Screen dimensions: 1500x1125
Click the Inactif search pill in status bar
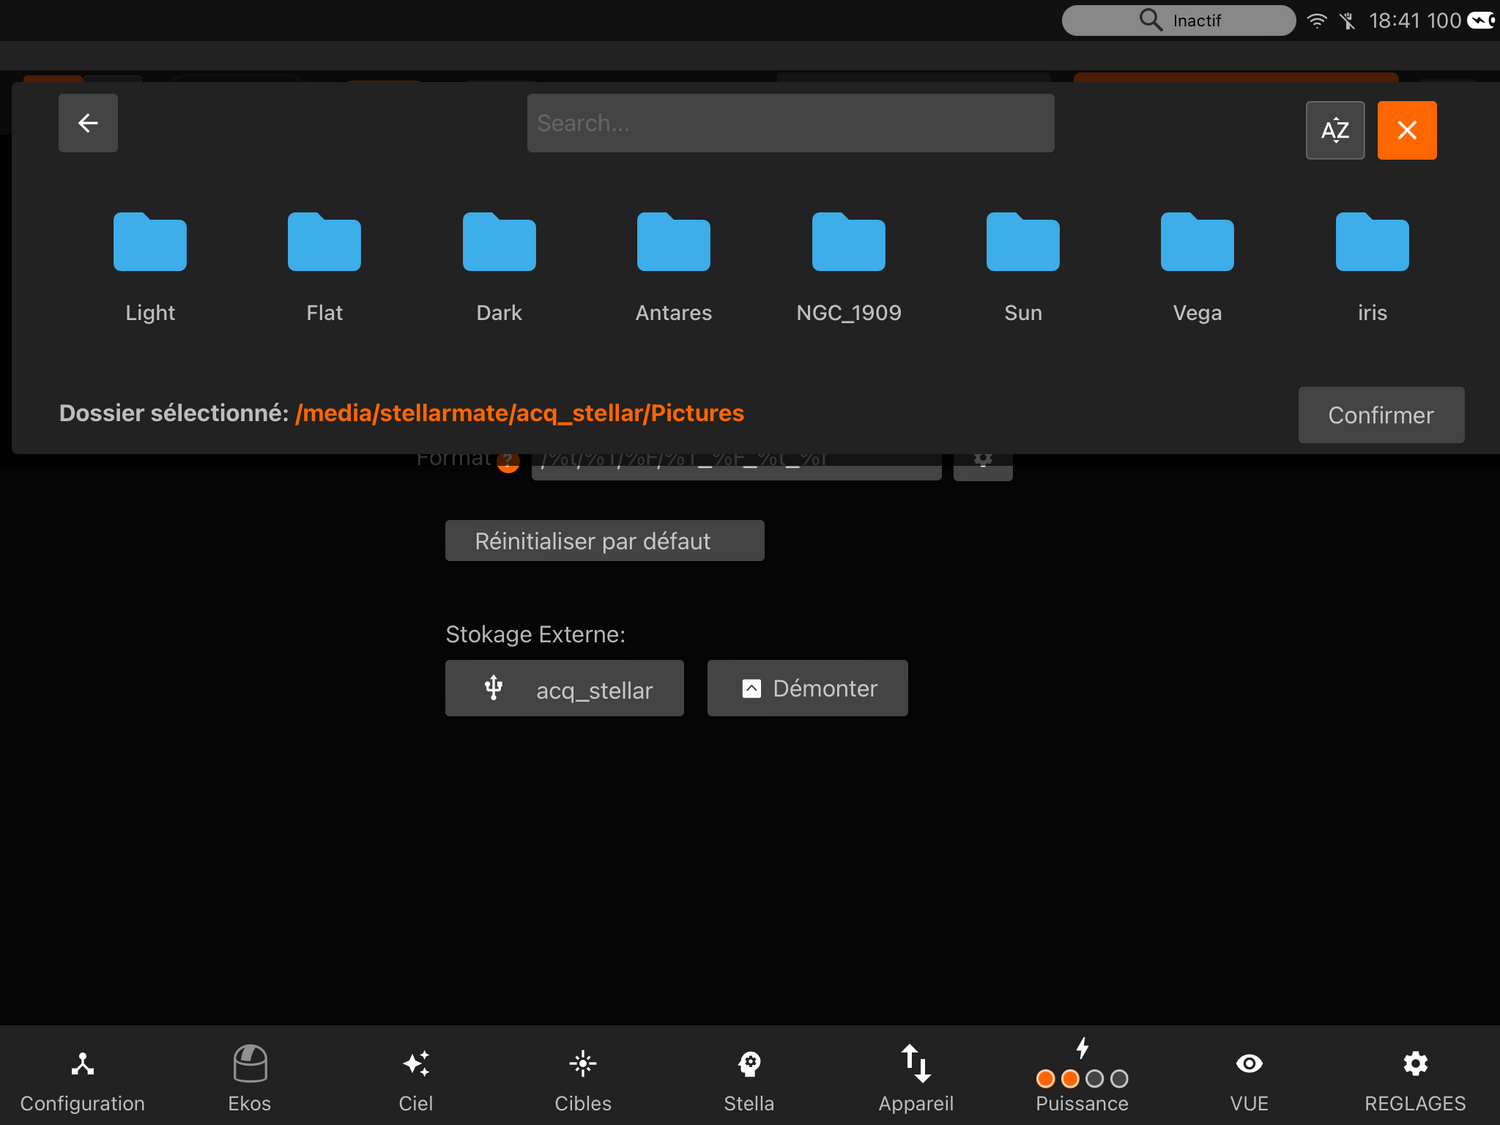tap(1179, 20)
